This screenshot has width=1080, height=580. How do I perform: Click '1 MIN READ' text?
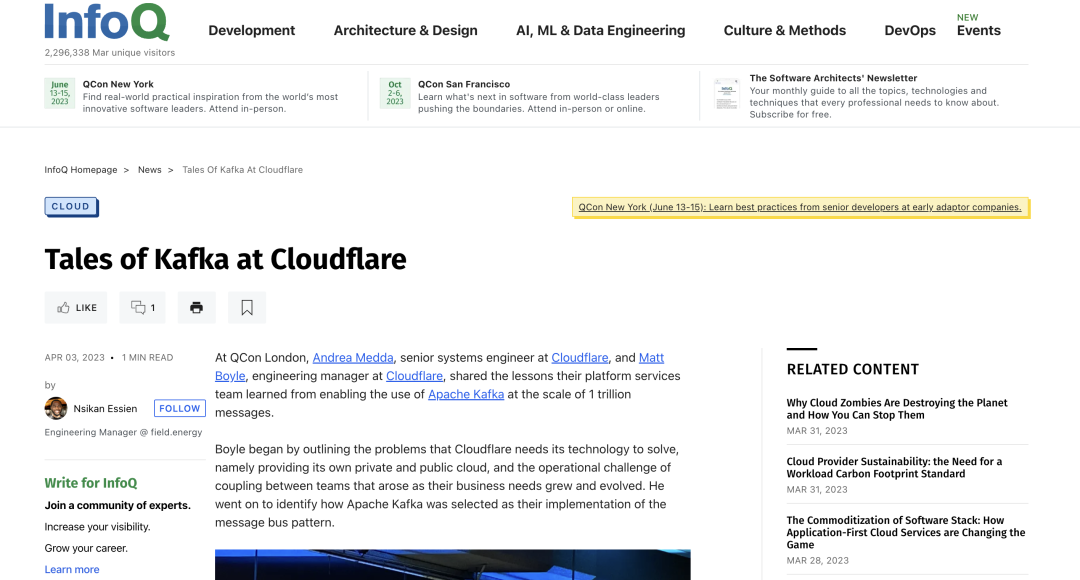[x=147, y=358]
